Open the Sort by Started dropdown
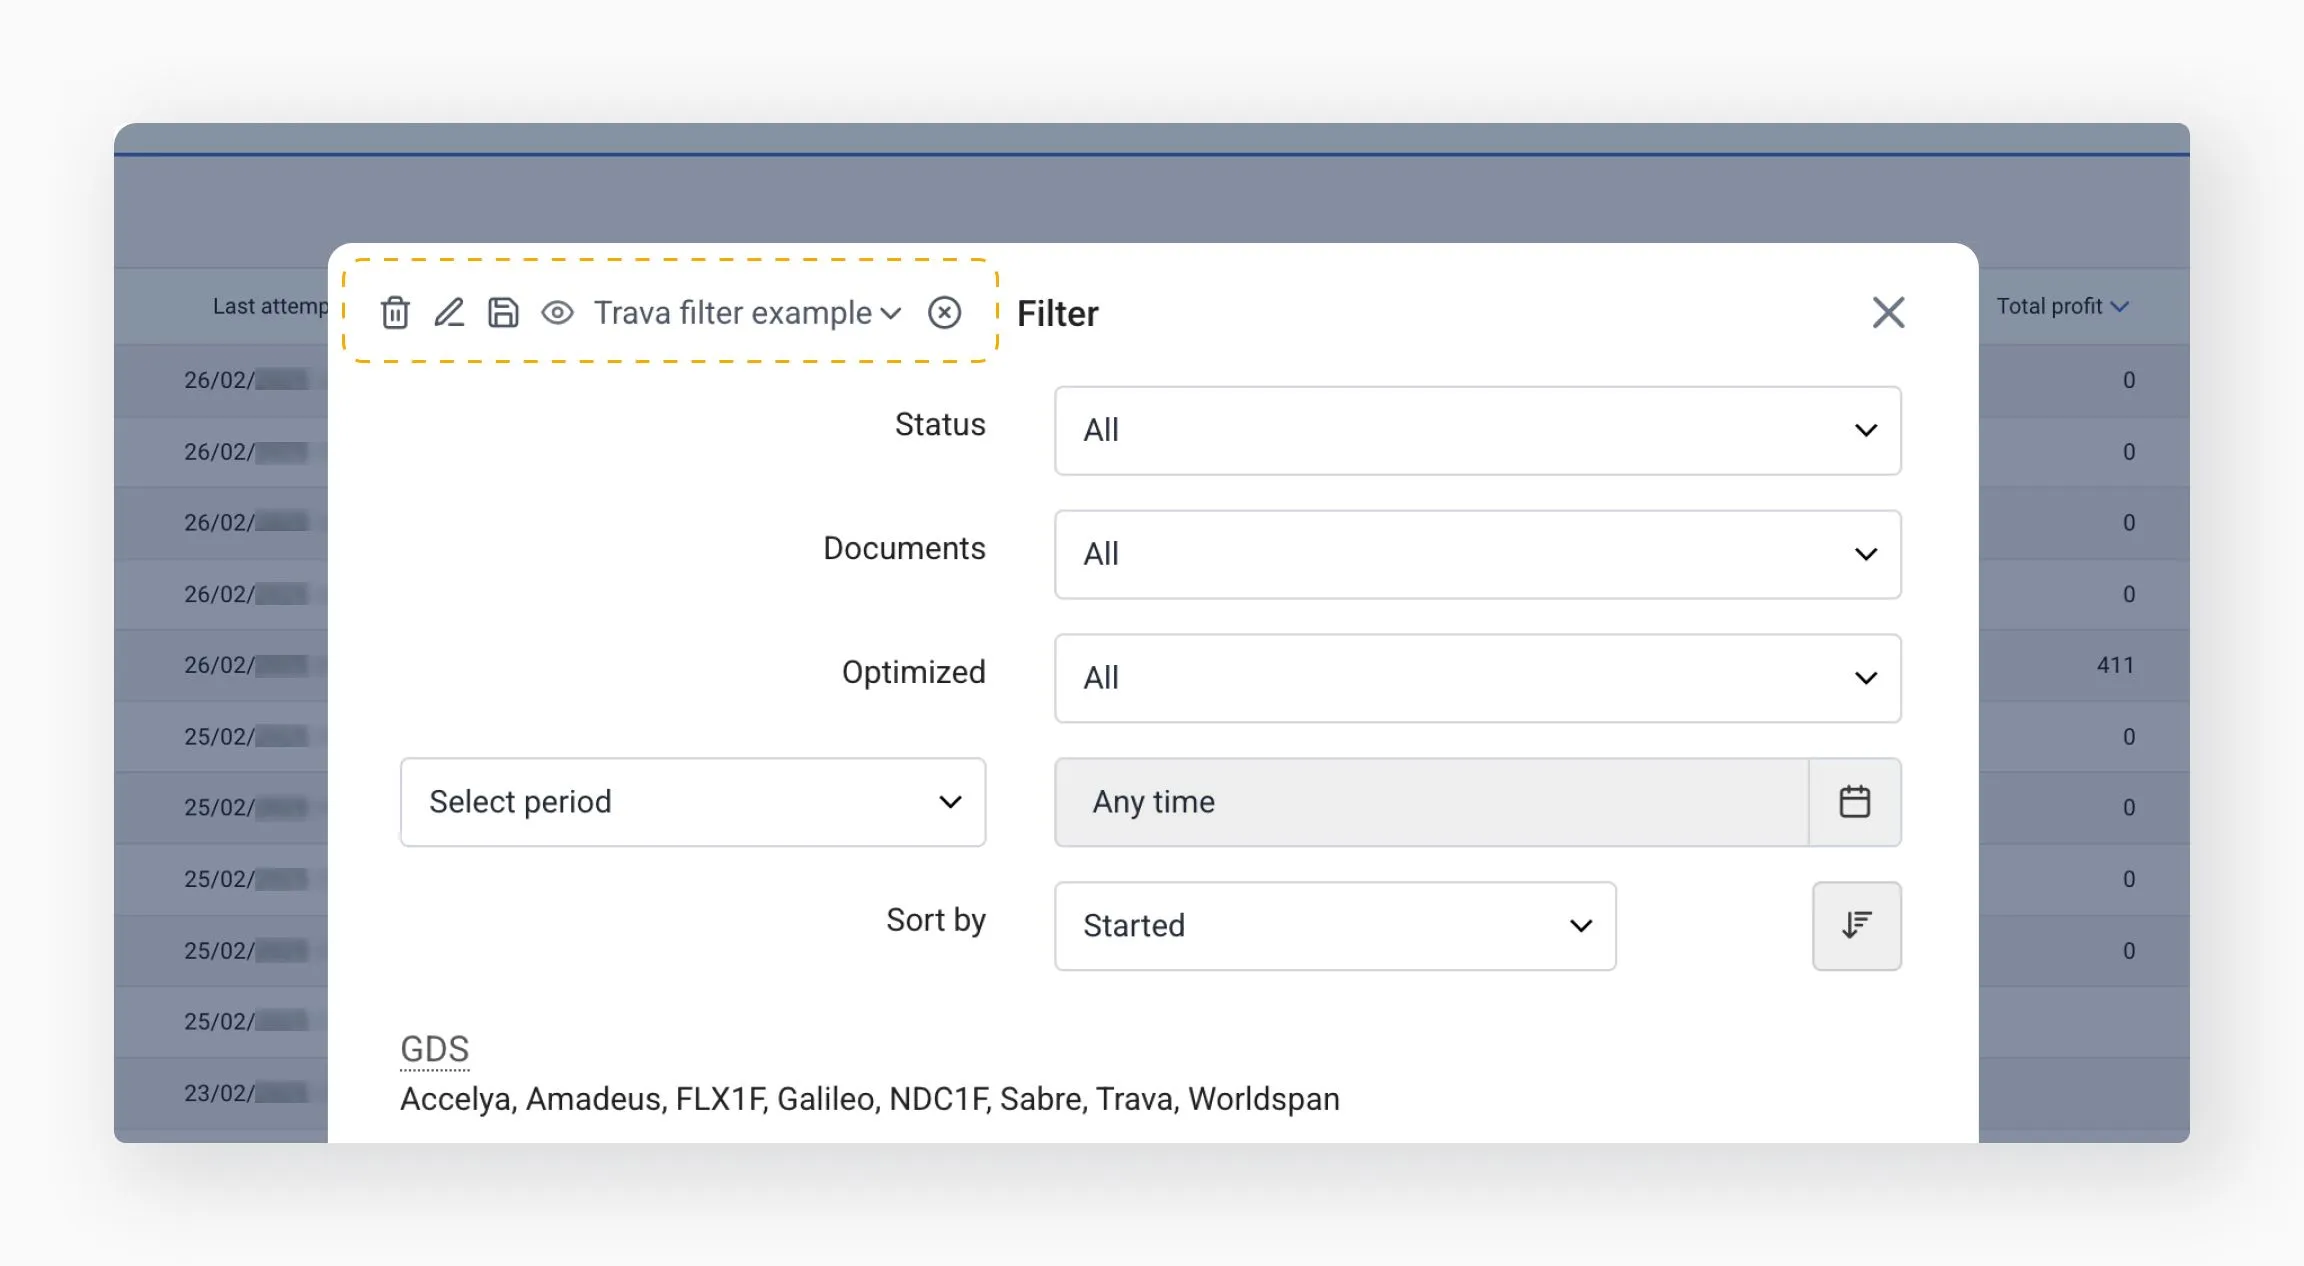This screenshot has height=1266, width=2304. click(1334, 926)
